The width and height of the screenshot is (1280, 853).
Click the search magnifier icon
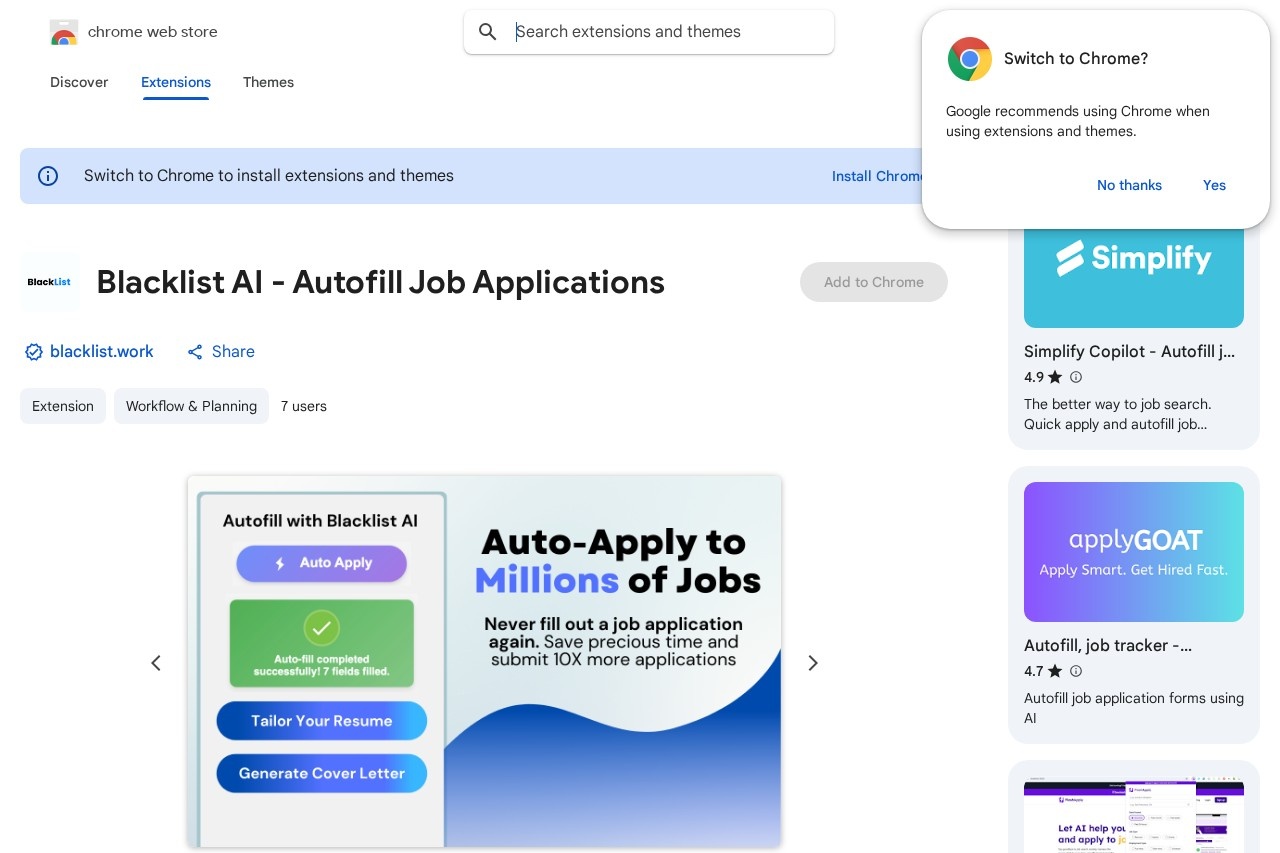point(488,32)
